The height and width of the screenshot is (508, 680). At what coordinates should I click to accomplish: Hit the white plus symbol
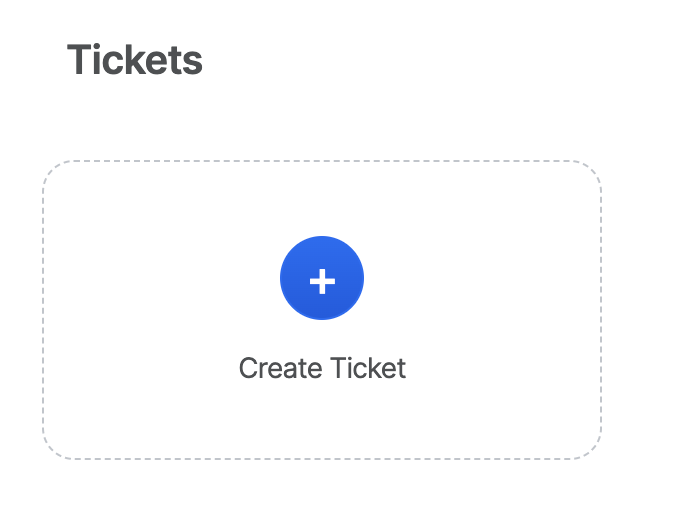pos(322,281)
